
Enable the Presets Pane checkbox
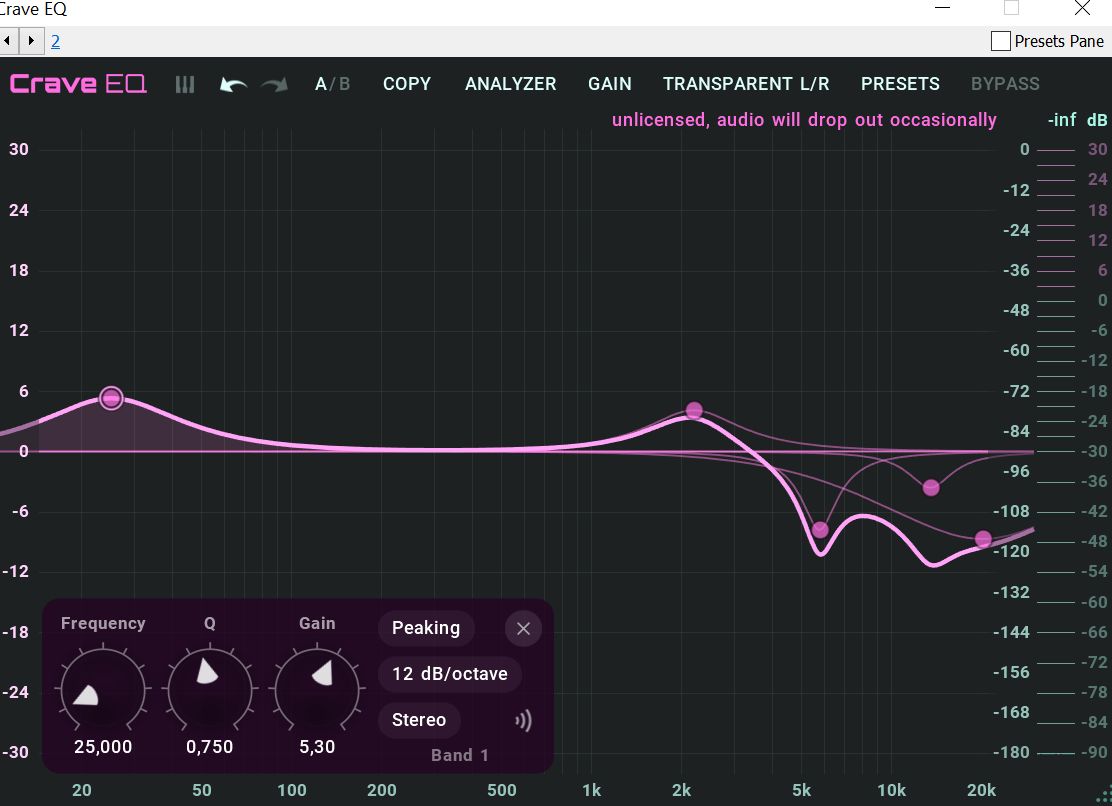(x=1000, y=41)
